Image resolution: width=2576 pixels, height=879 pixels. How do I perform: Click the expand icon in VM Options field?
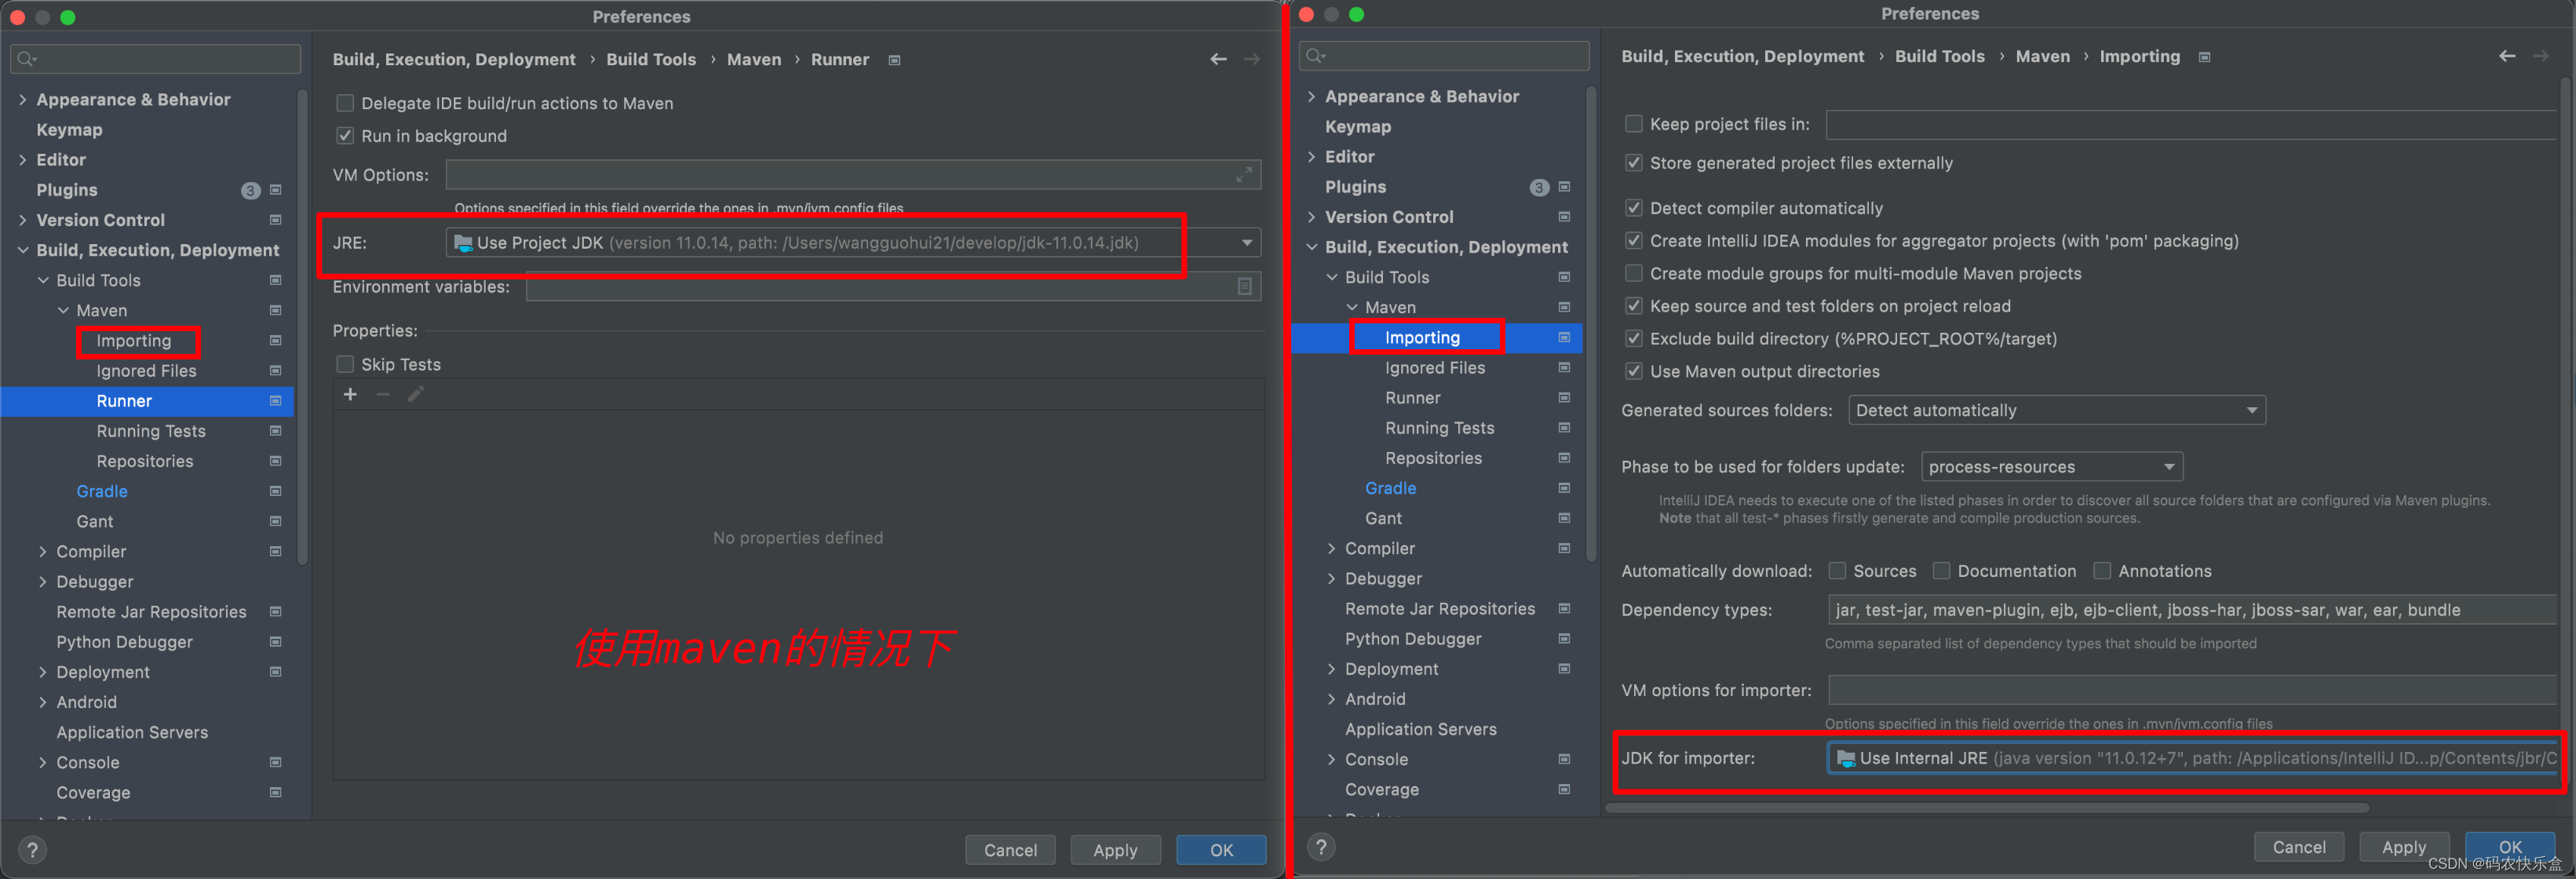[1244, 175]
